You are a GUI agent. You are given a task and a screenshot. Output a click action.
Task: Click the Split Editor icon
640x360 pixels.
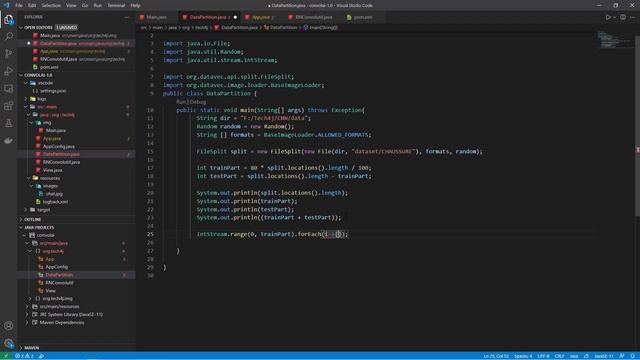tap(623, 17)
